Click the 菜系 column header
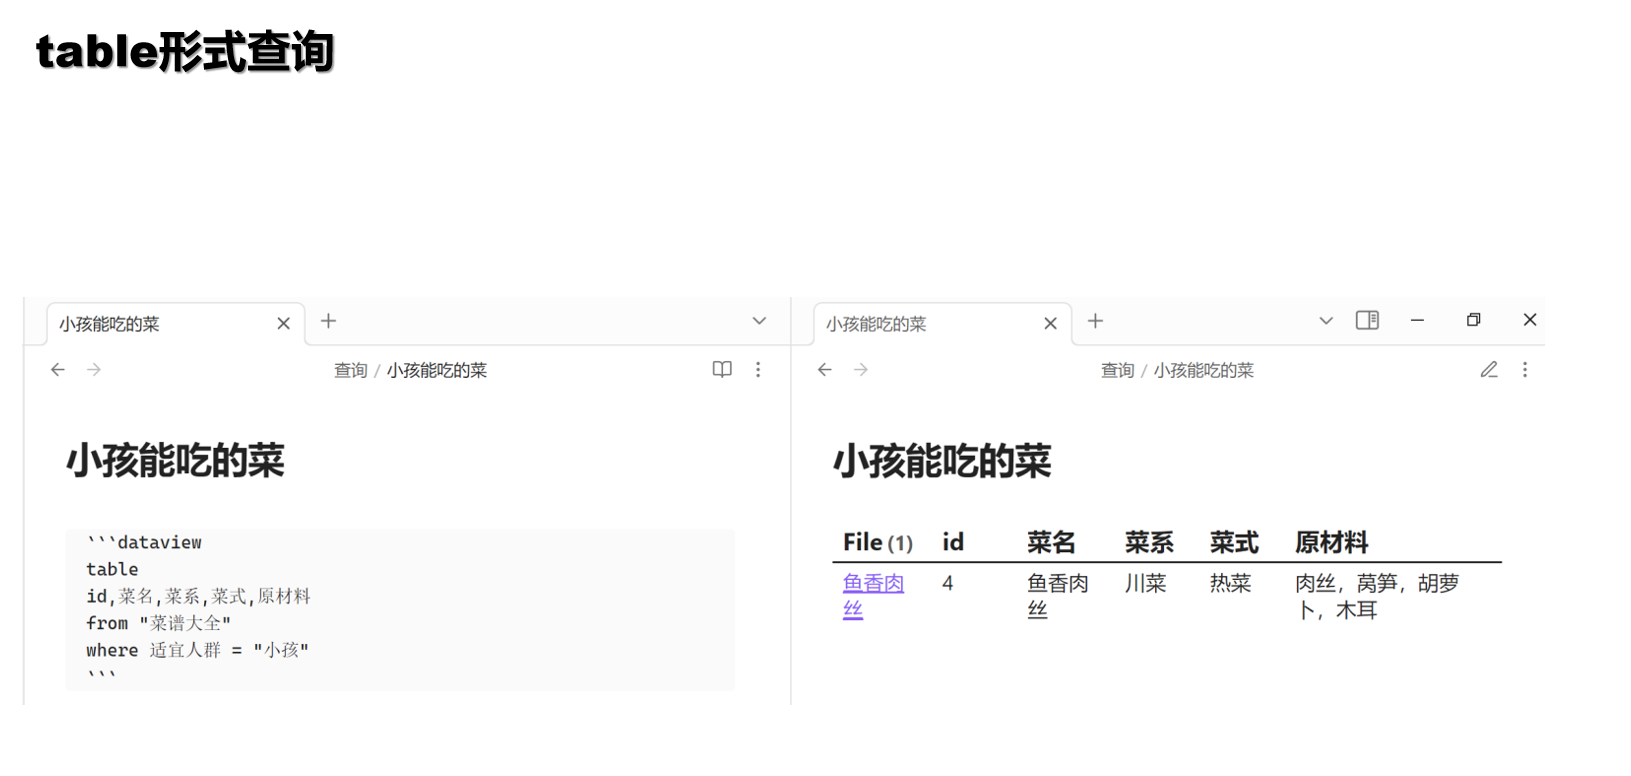 tap(1149, 543)
